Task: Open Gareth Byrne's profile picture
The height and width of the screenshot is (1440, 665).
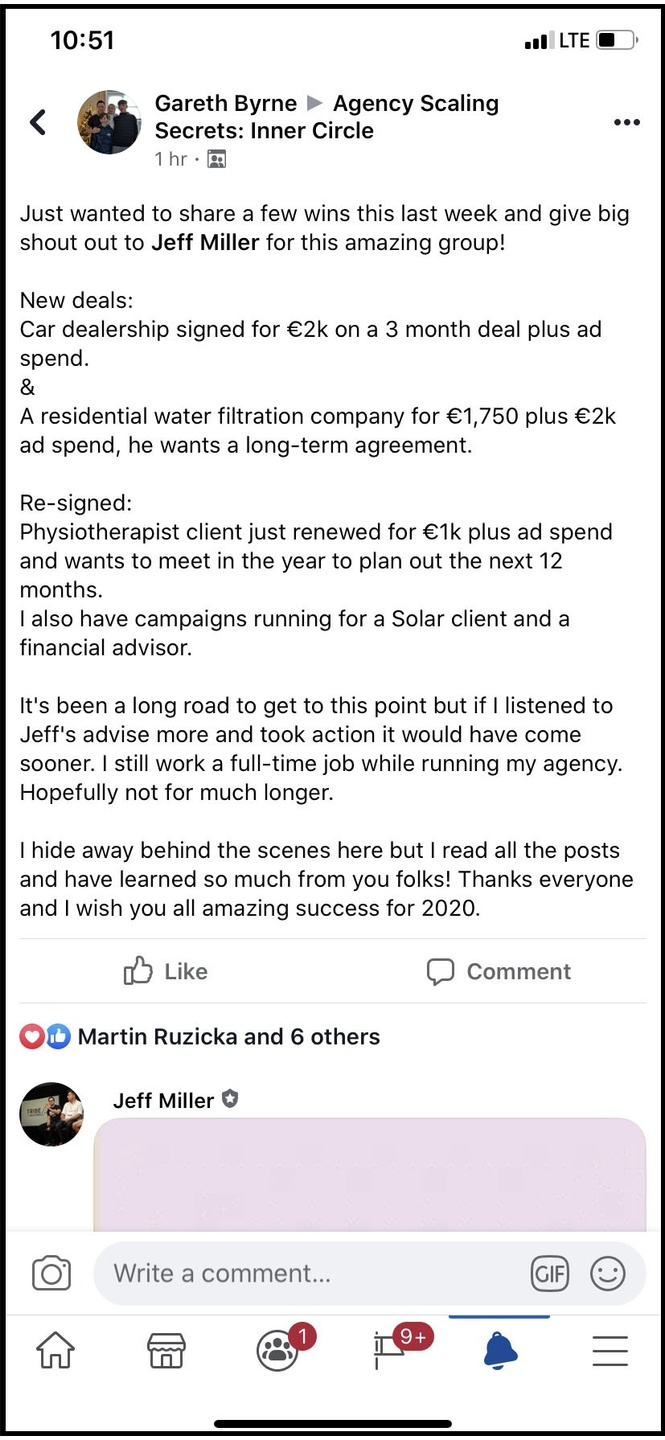Action: tap(109, 122)
